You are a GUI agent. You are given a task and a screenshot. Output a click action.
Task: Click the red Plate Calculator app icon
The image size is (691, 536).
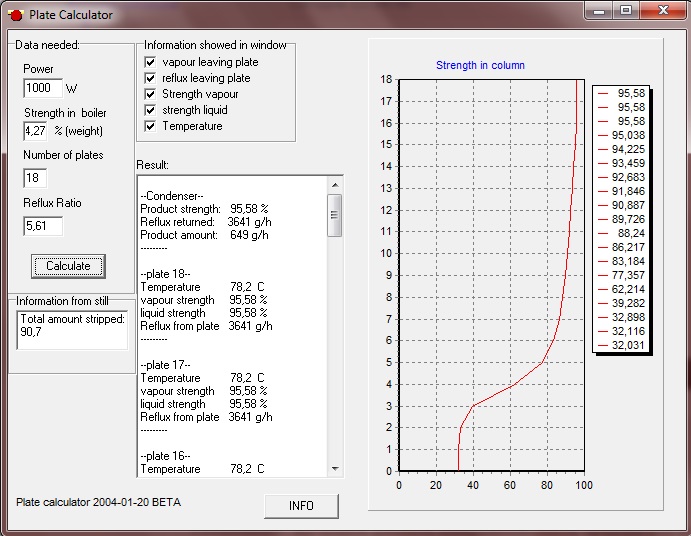15,15
